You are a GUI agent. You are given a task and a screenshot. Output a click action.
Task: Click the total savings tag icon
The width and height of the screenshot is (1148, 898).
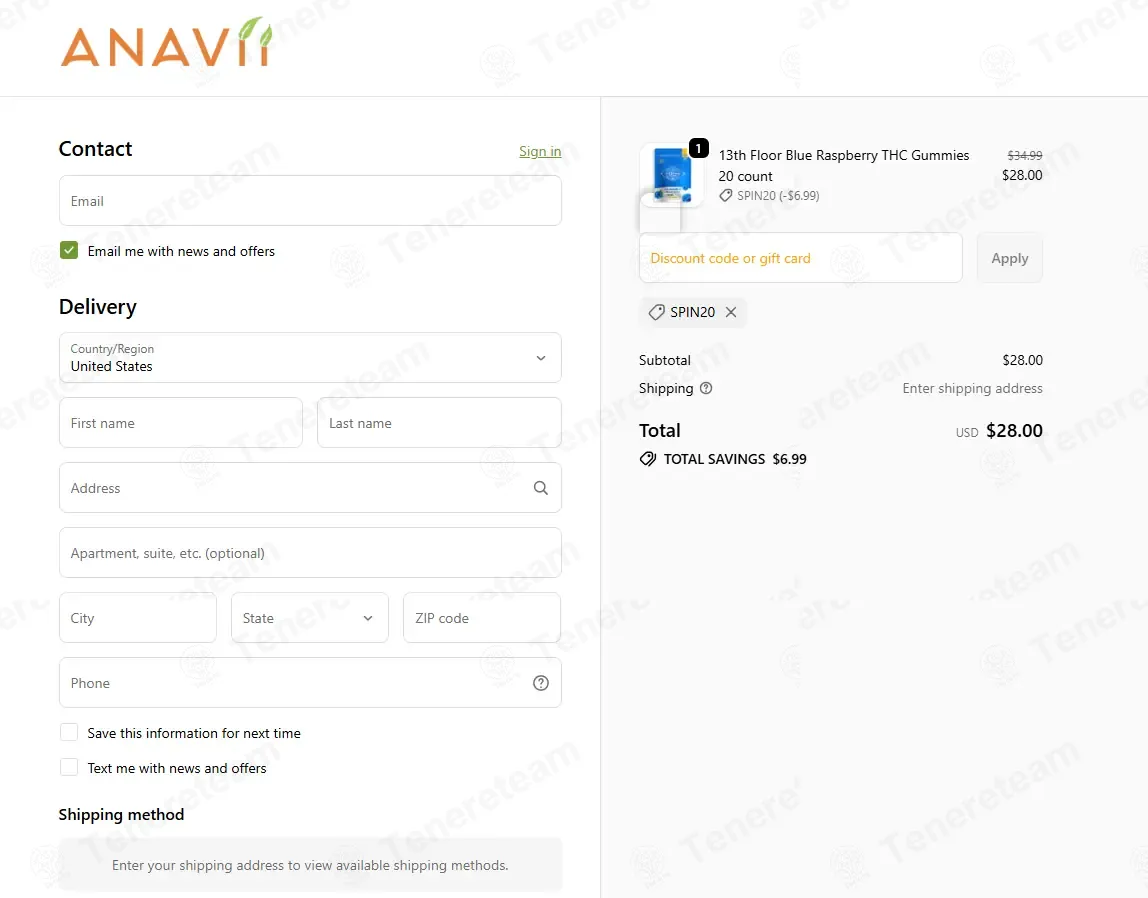click(x=647, y=459)
